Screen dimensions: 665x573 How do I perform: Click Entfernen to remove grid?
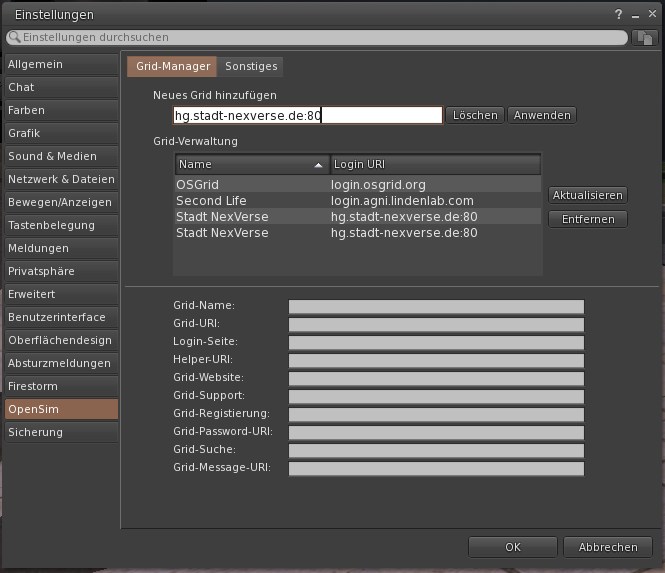588,219
